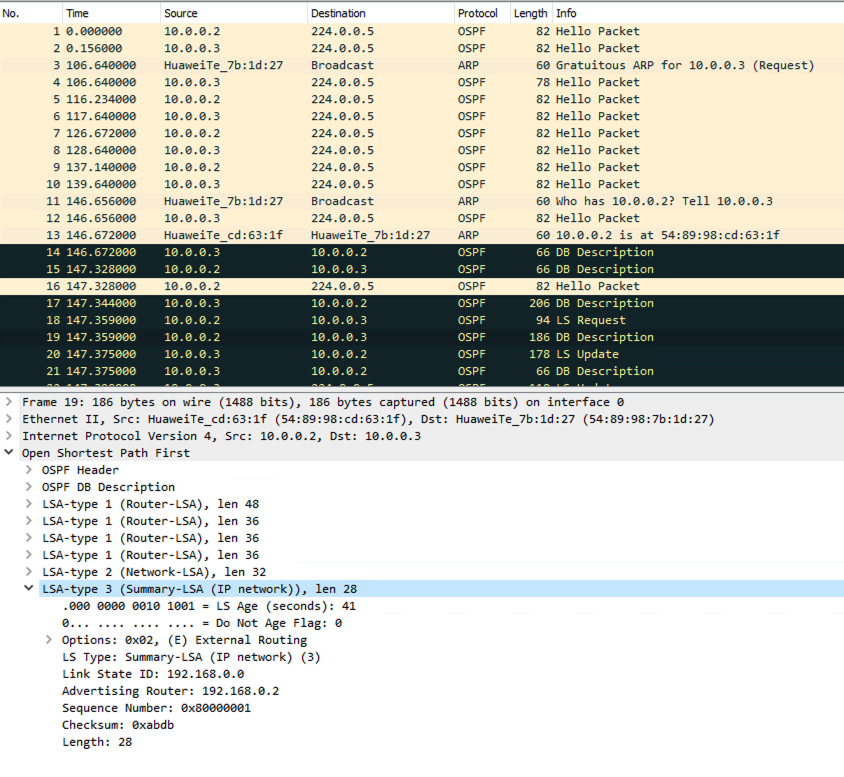This screenshot has height=777, width=844.
Task: Select the Length: 28 field
Action: pos(97,742)
